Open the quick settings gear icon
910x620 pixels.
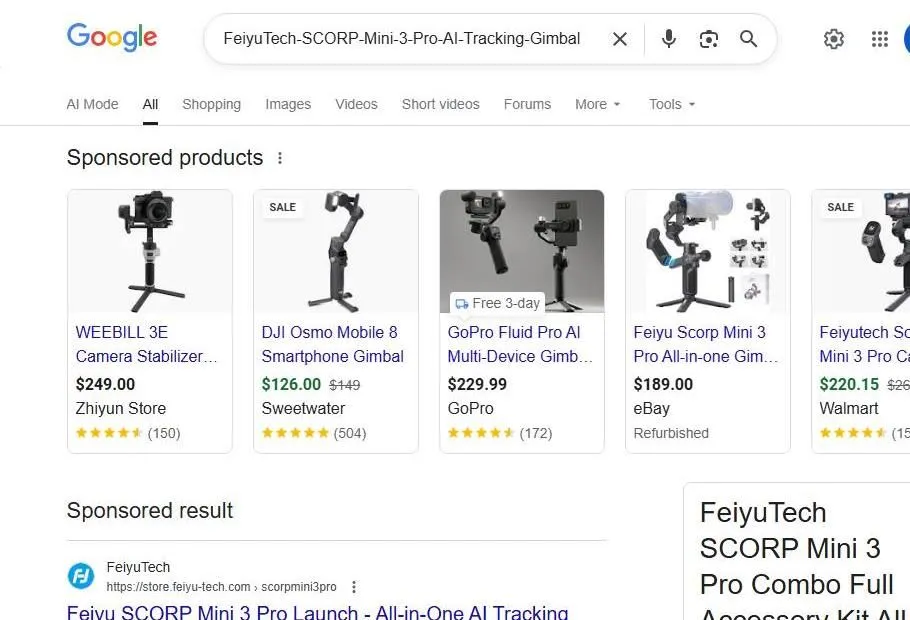tap(834, 39)
